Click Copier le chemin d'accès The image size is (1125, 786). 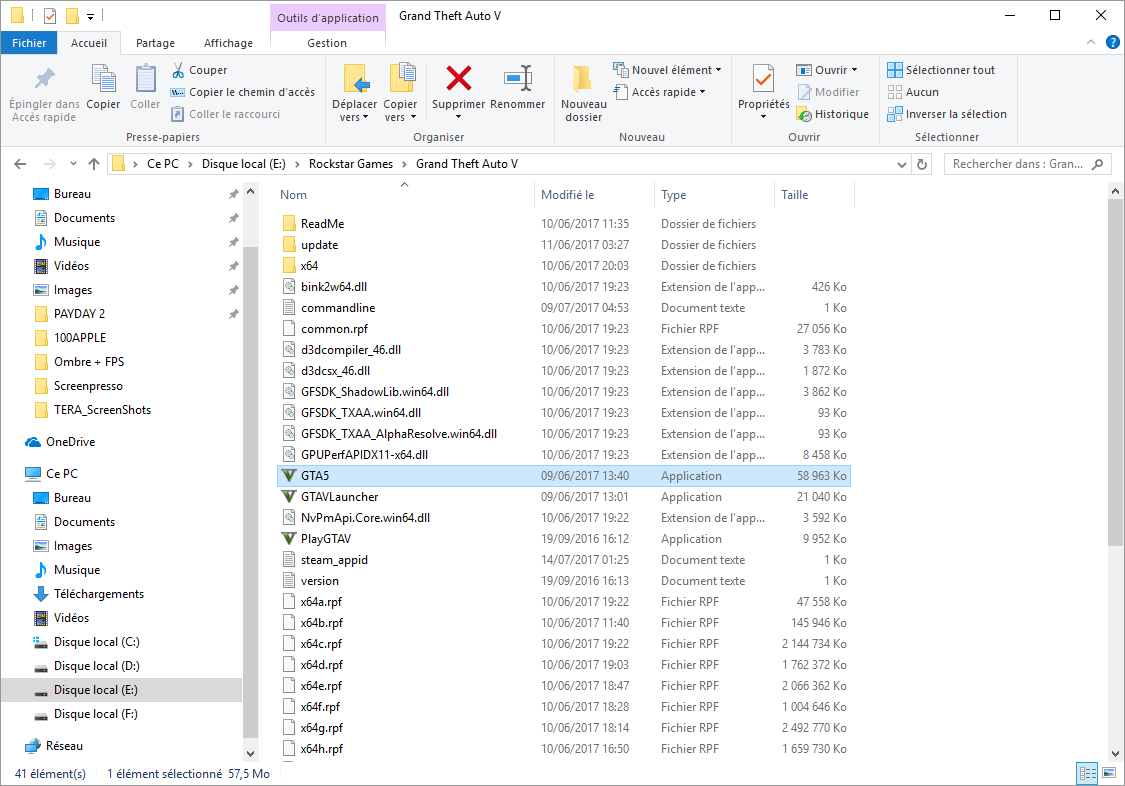point(243,92)
